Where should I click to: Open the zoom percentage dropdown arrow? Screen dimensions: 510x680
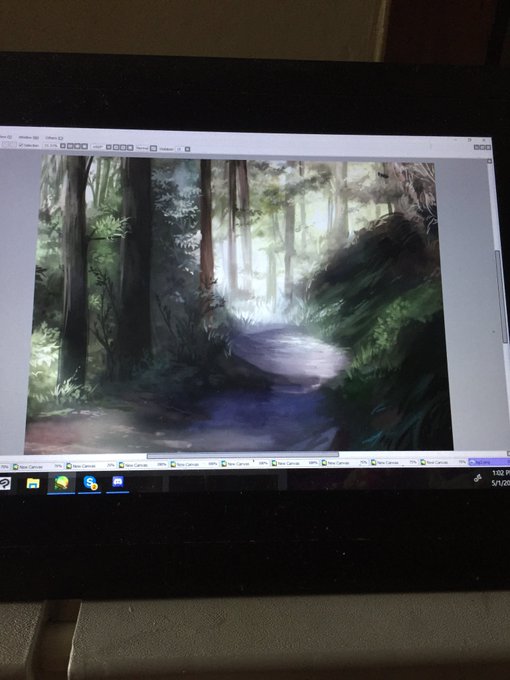[63, 146]
